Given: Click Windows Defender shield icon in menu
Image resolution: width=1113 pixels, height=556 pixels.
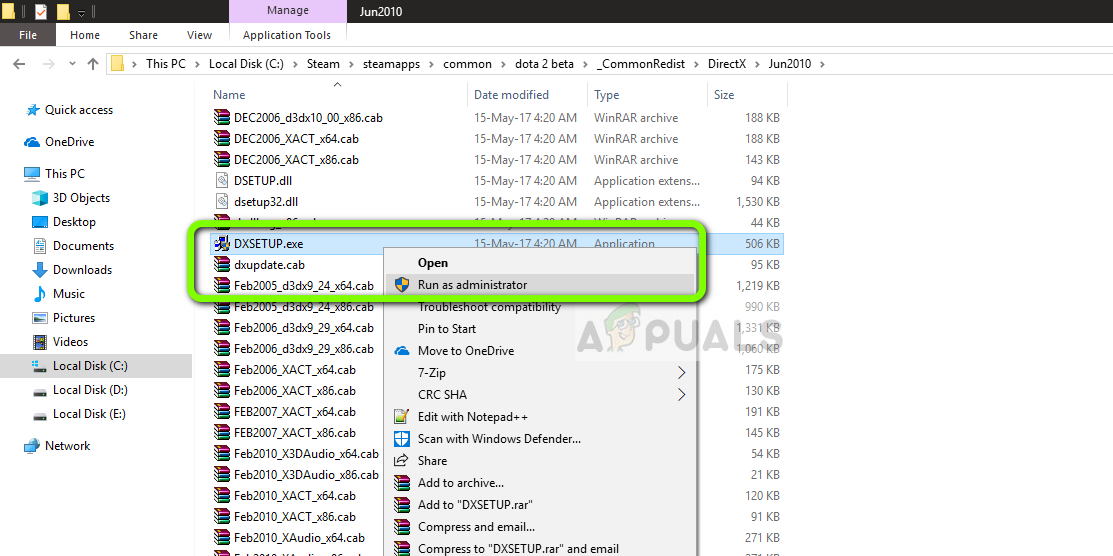Looking at the screenshot, I should (402, 439).
